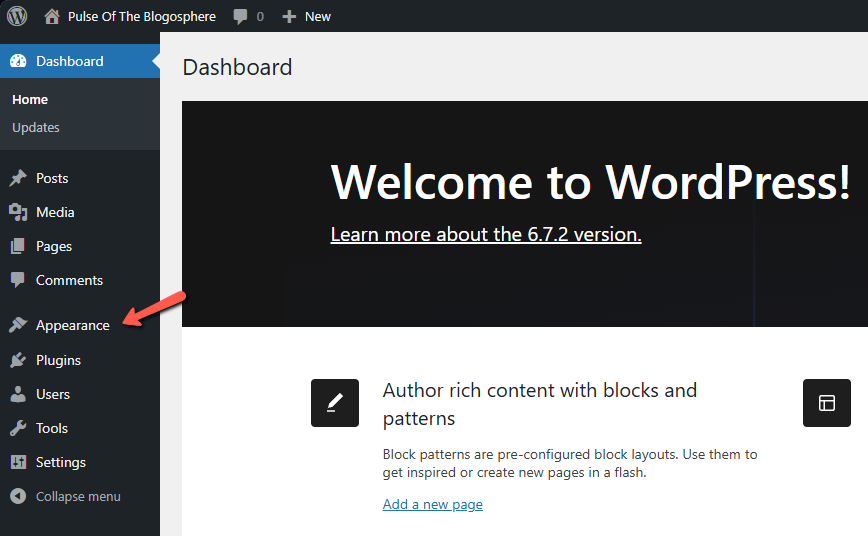Select the Updates submenu item
The image size is (868, 536).
pyautogui.click(x=36, y=127)
